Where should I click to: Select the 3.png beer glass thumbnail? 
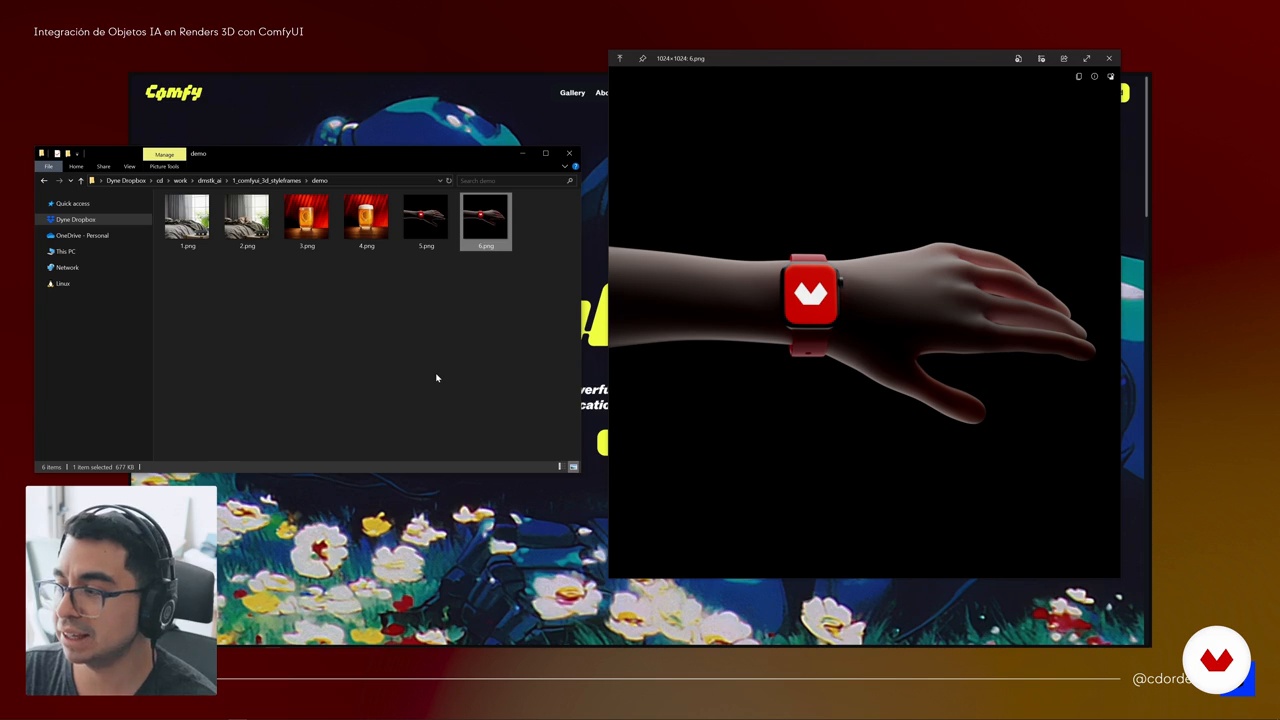[x=307, y=217]
